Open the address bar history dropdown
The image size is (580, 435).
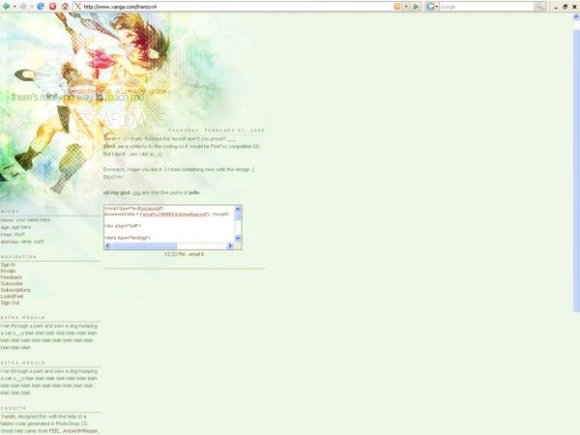pos(406,6)
